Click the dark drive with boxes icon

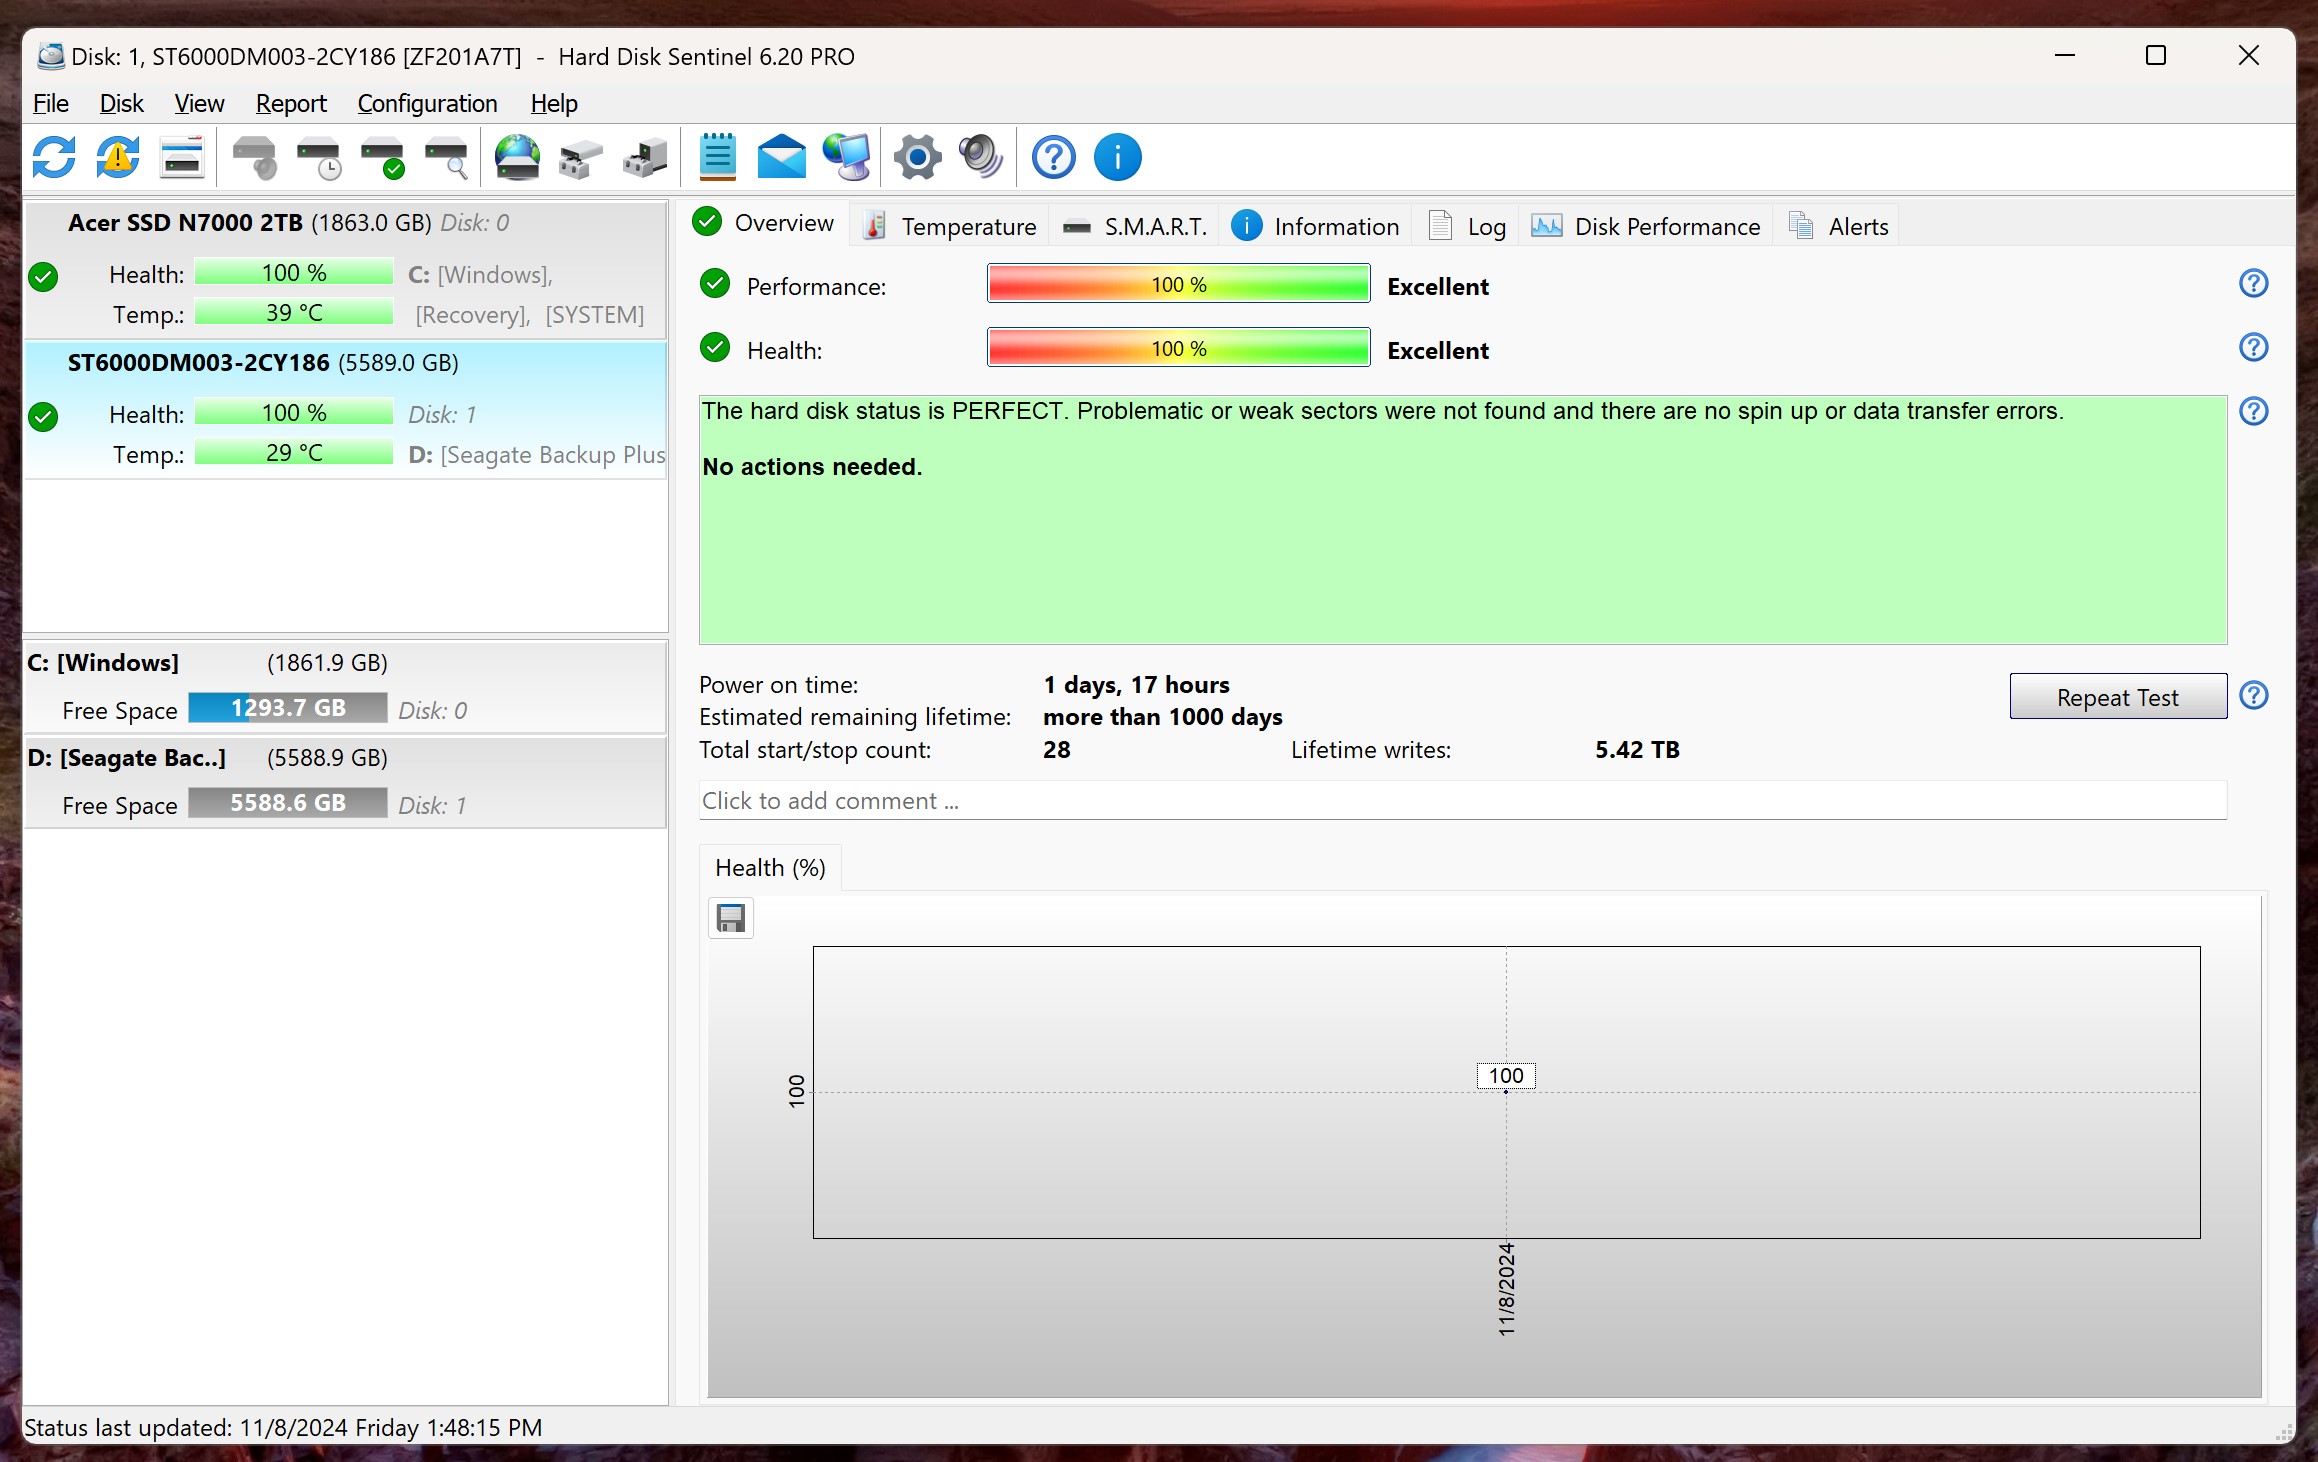point(645,157)
